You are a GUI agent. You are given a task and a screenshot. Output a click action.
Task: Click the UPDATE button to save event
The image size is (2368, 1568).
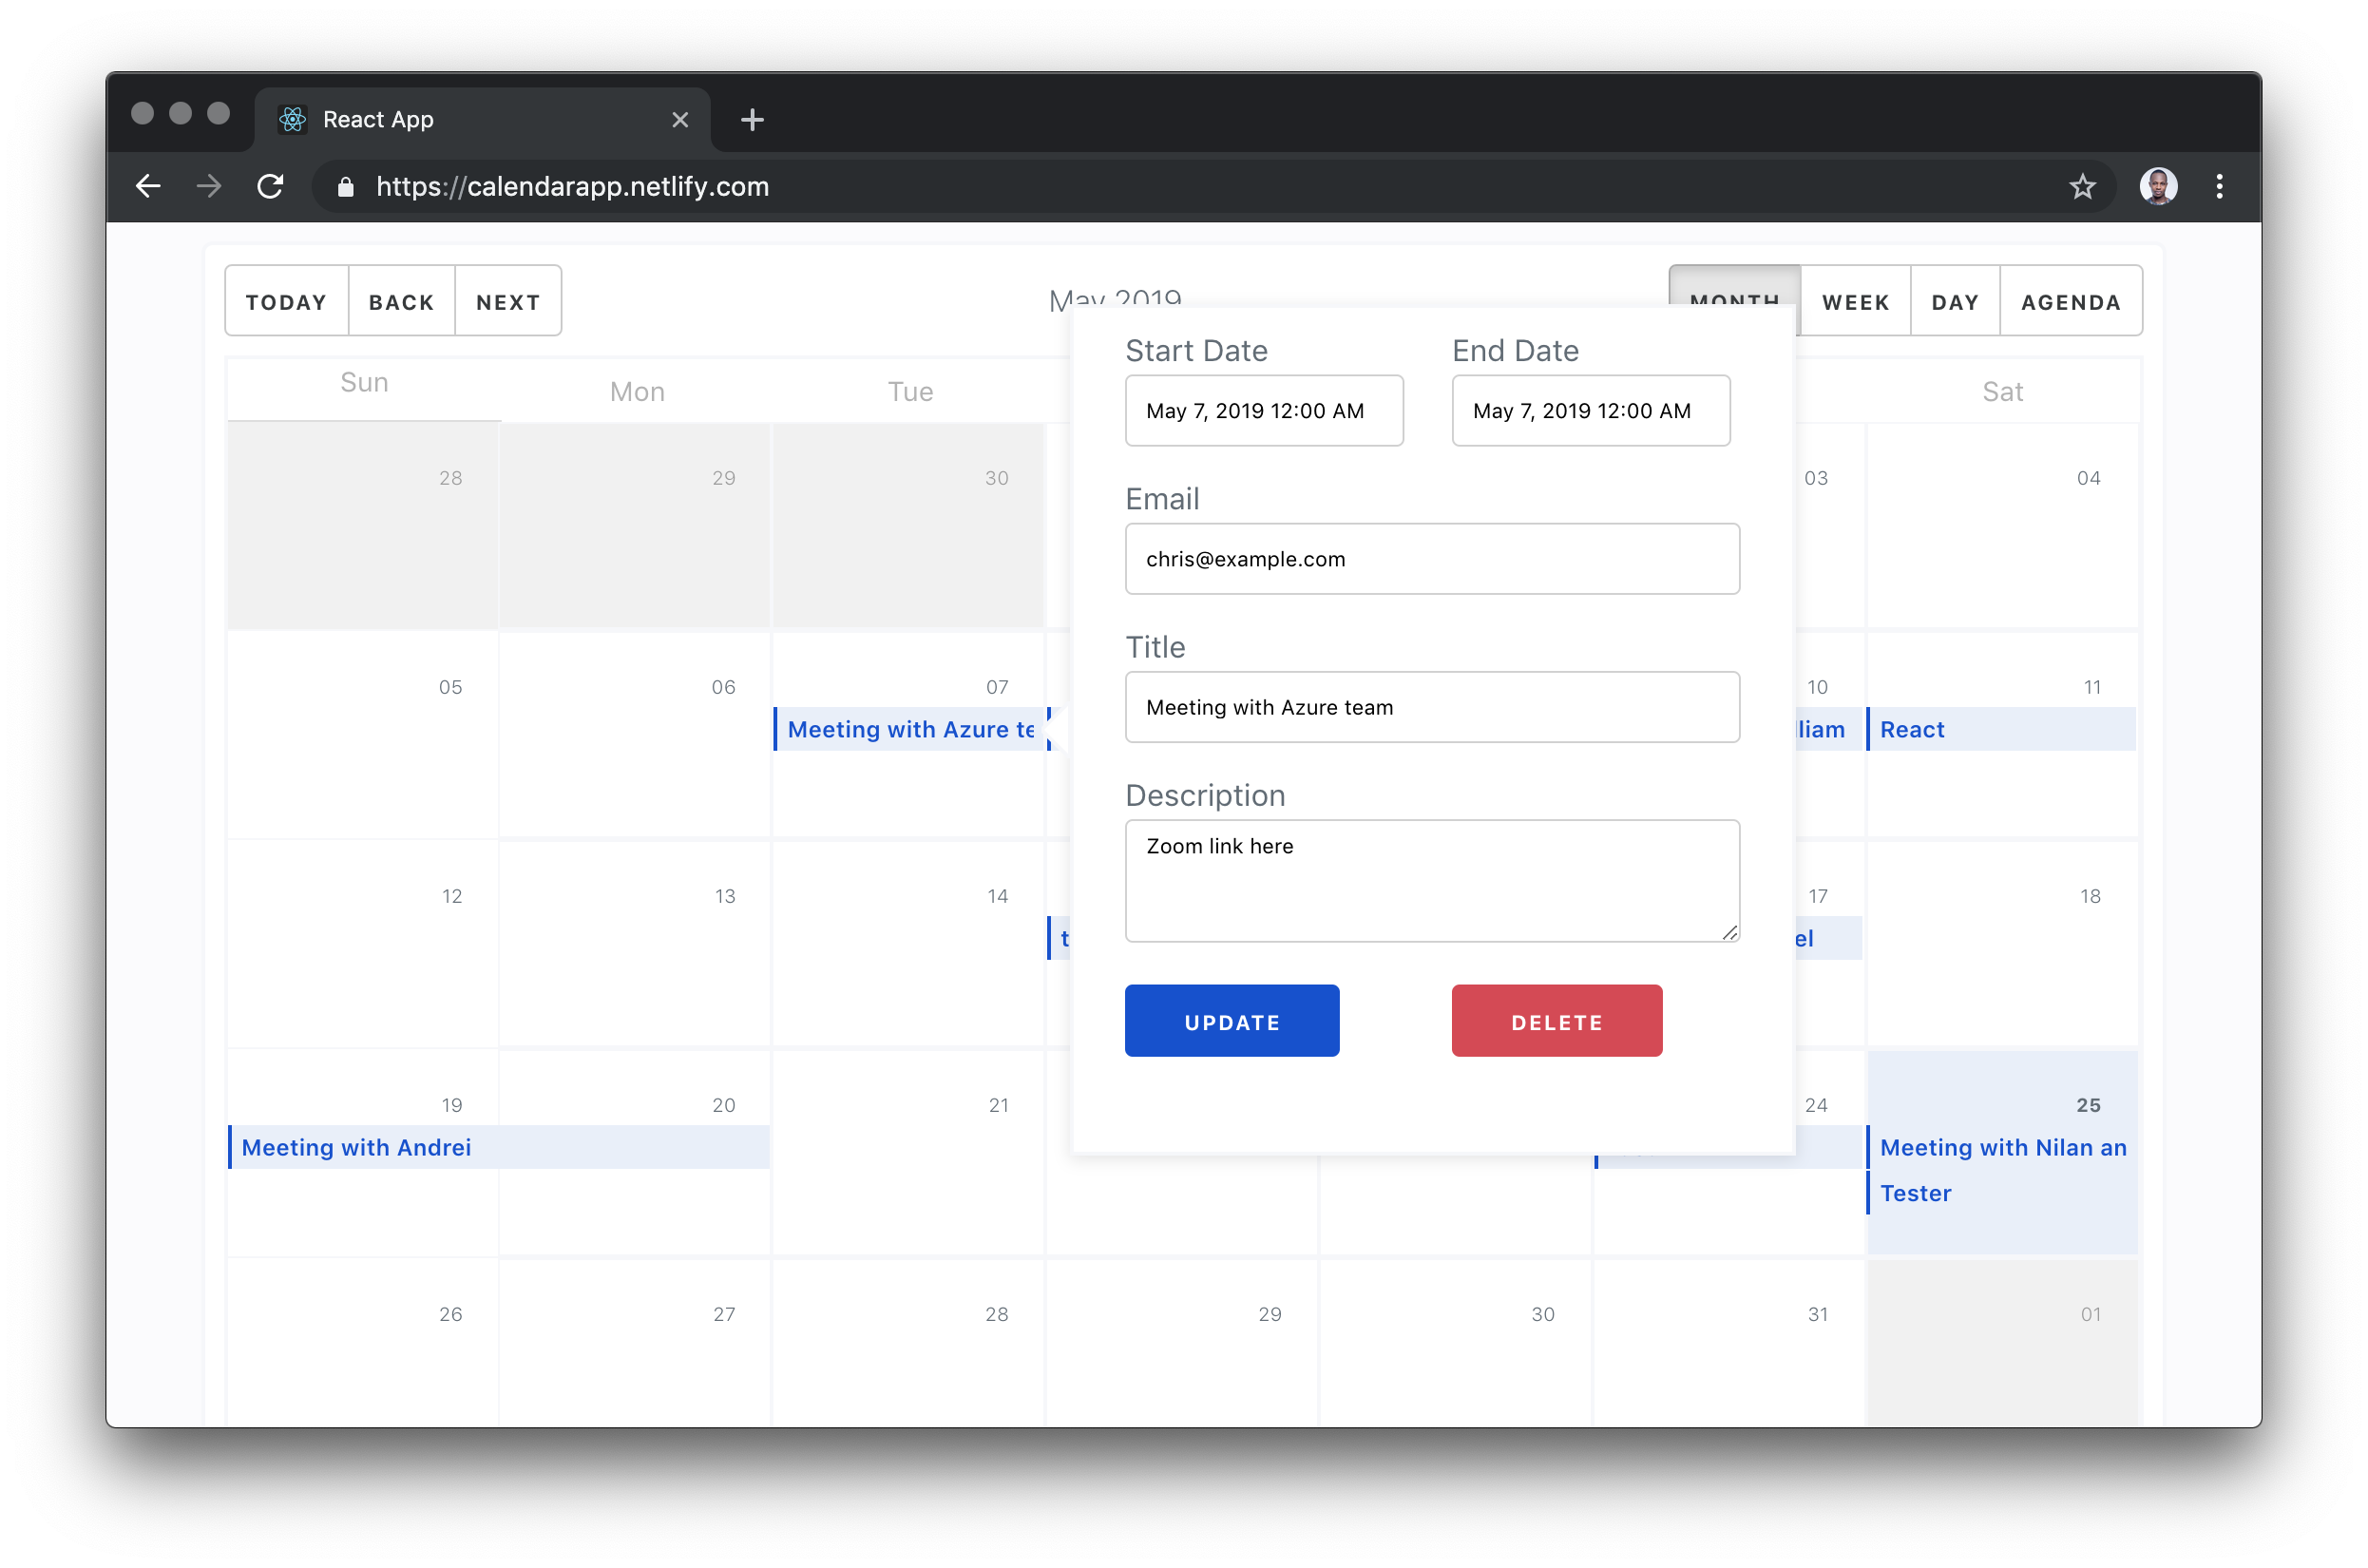(x=1232, y=1021)
